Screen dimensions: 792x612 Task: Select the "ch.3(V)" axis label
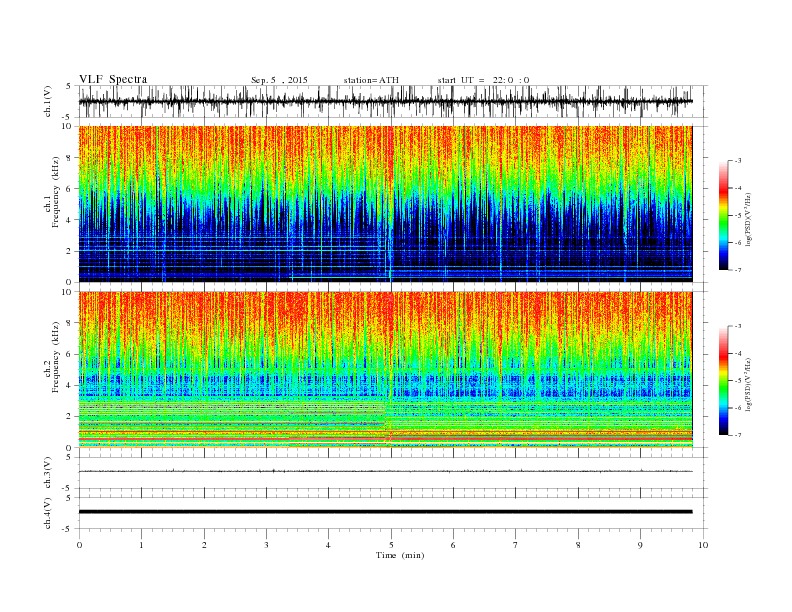point(48,473)
